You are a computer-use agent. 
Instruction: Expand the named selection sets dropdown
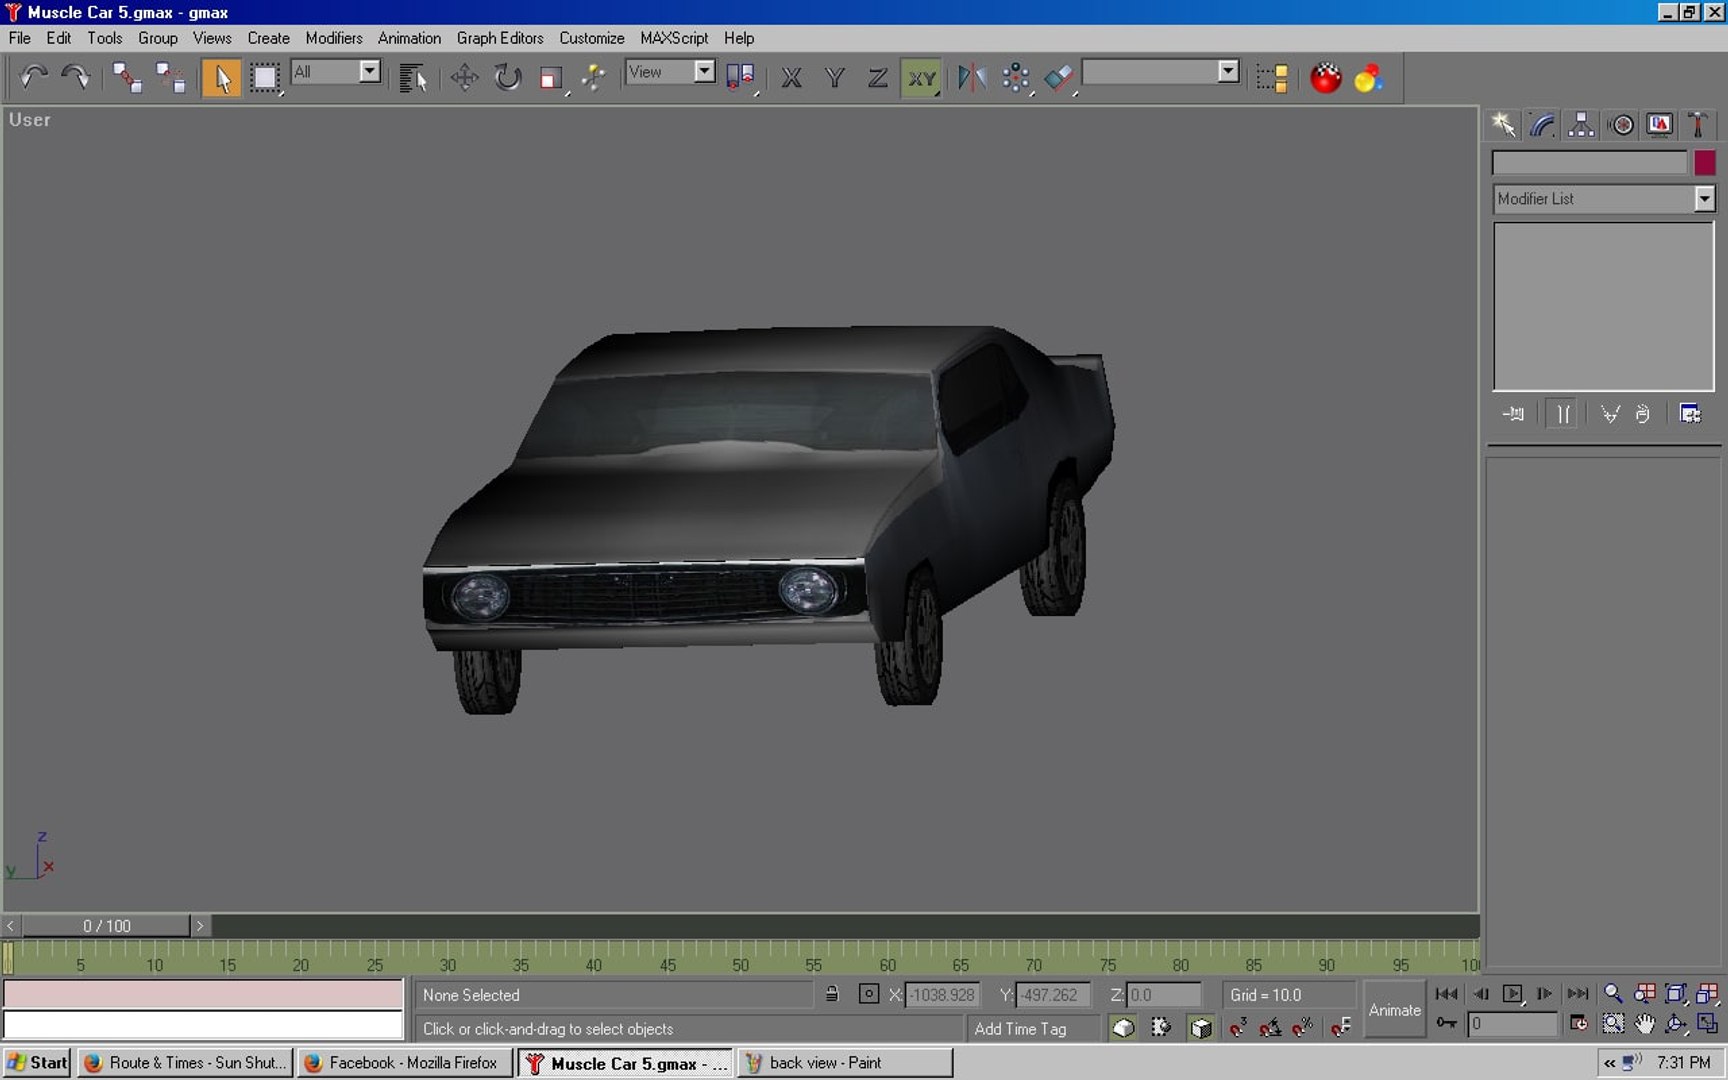click(x=1229, y=71)
